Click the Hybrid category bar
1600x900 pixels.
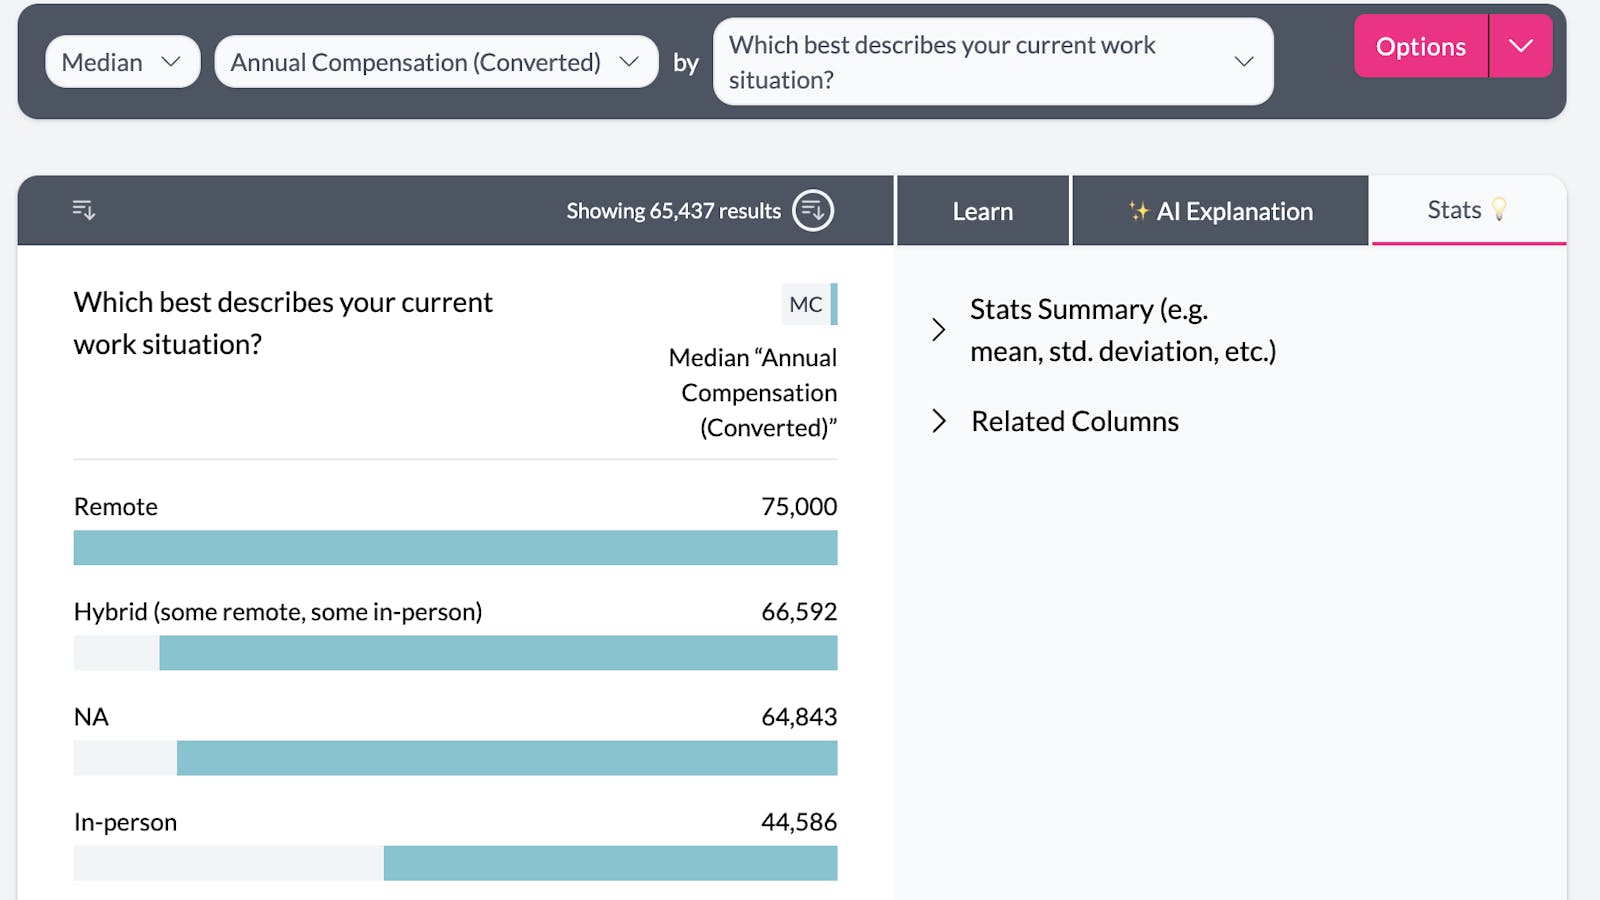coord(498,653)
